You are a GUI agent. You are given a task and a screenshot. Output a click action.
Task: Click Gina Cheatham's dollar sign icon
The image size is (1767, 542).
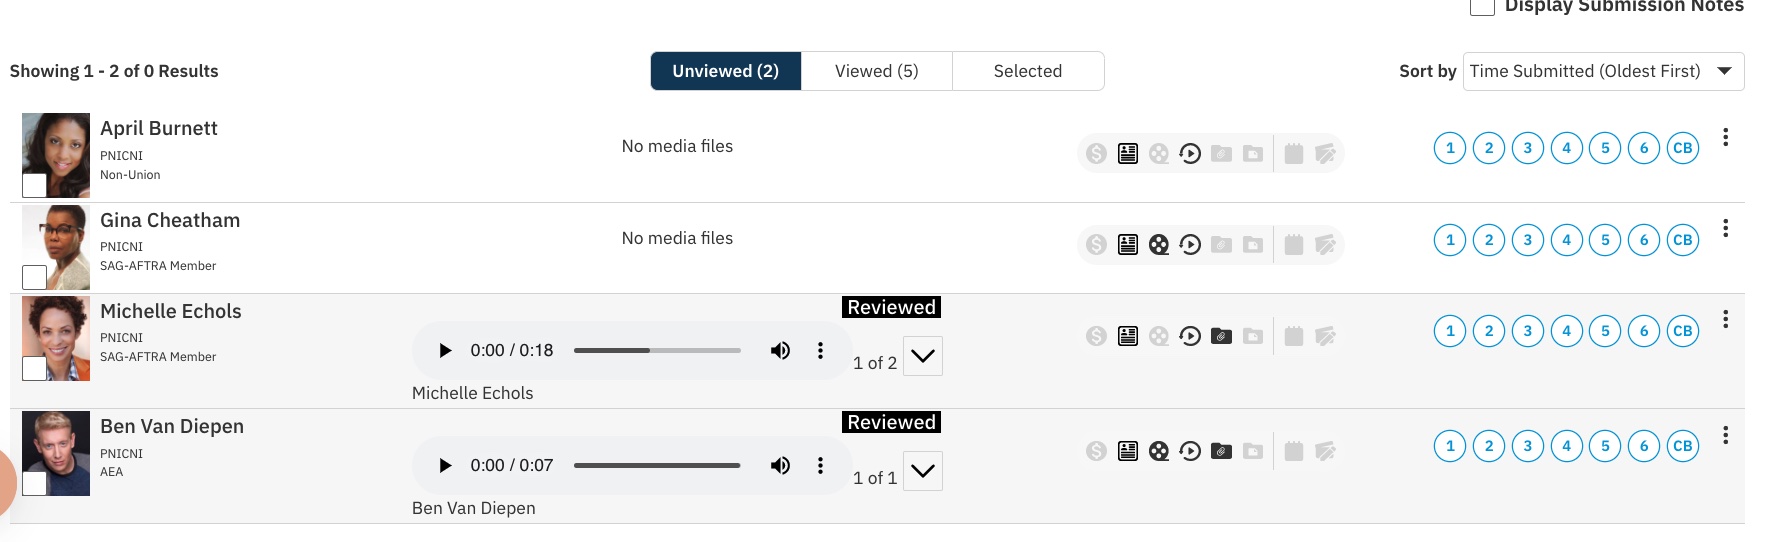pos(1097,245)
